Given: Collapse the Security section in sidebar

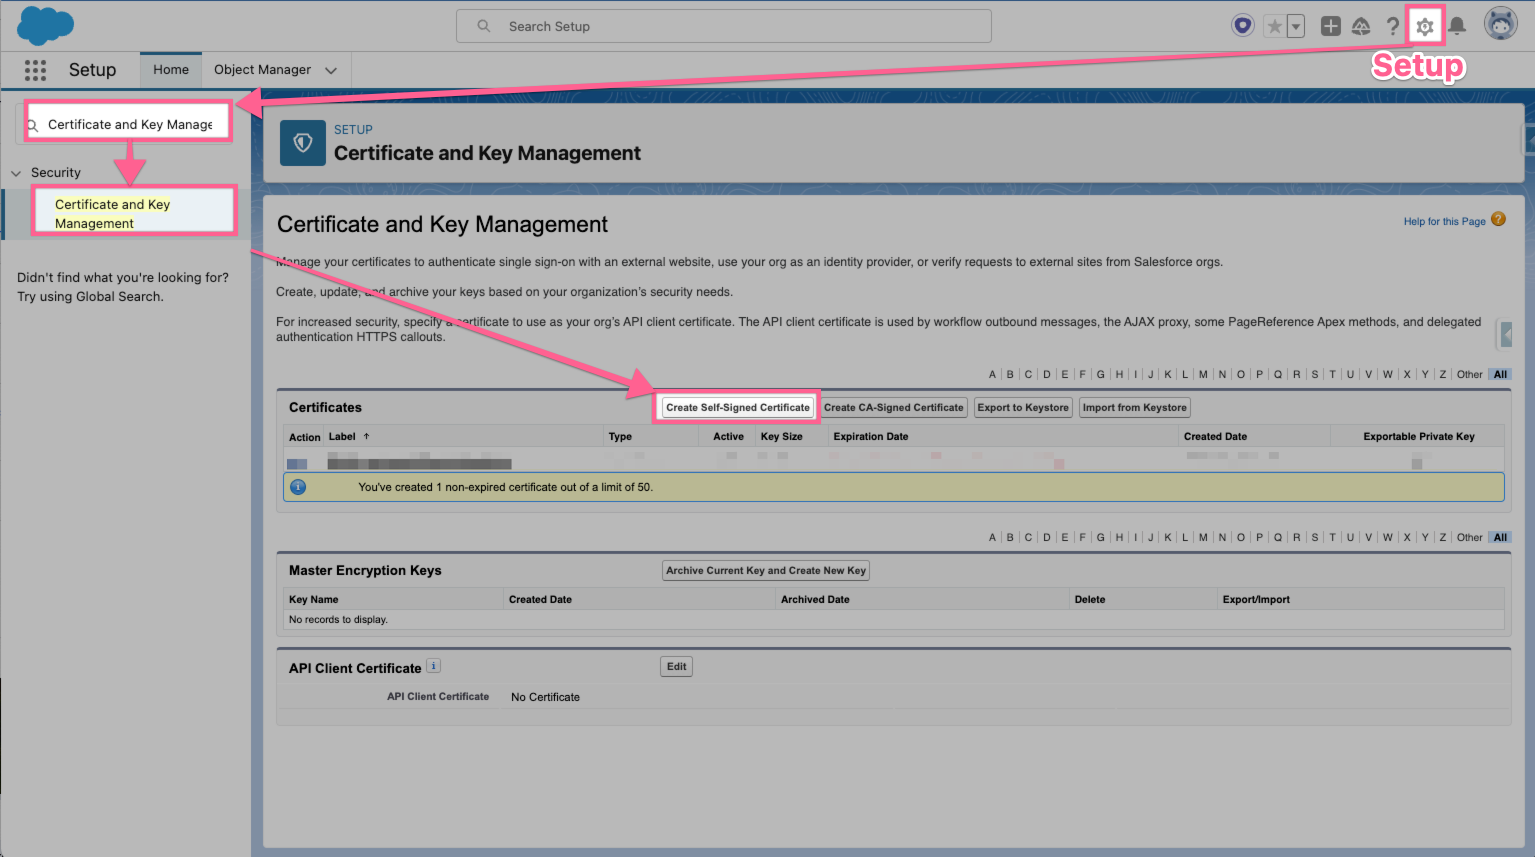Looking at the screenshot, I should [16, 172].
